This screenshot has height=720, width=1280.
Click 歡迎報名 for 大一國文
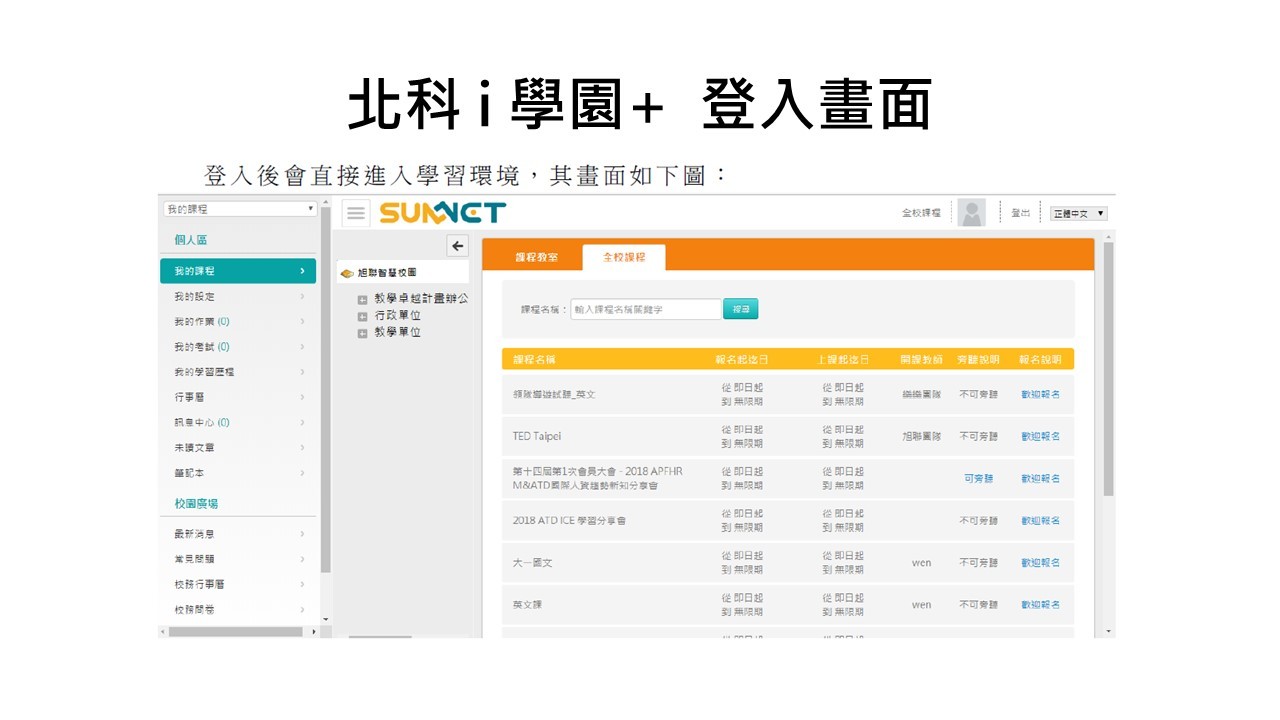click(x=1040, y=563)
